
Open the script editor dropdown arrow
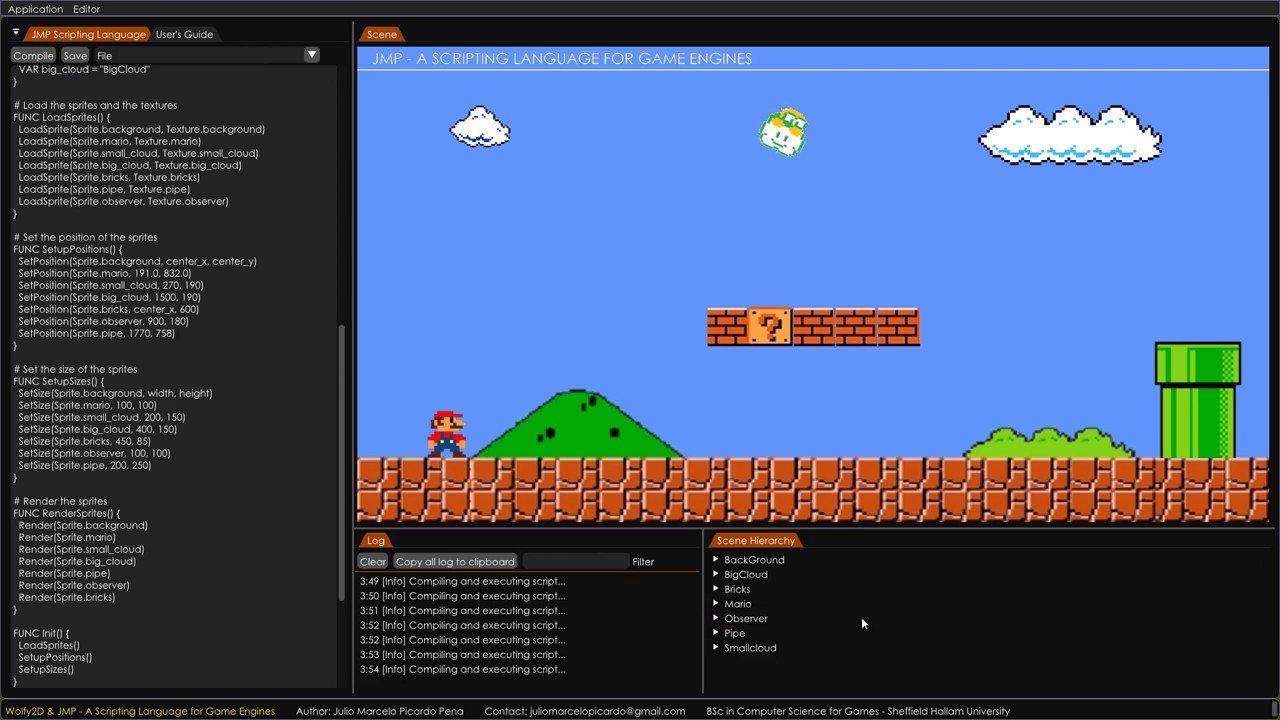312,55
